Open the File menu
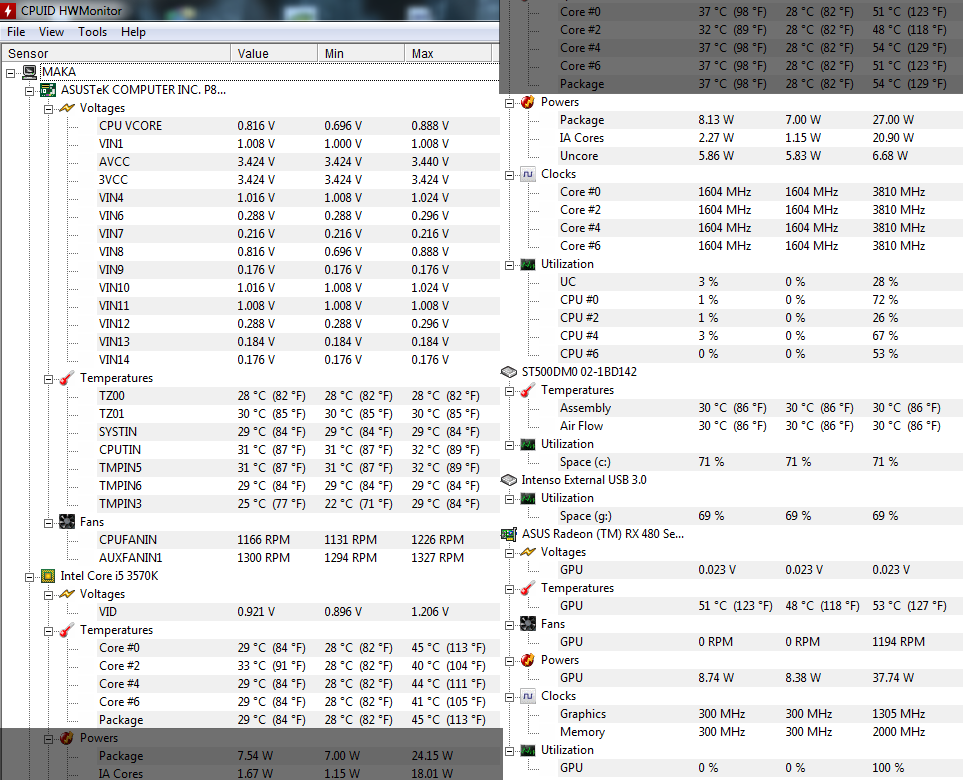 pyautogui.click(x=16, y=32)
